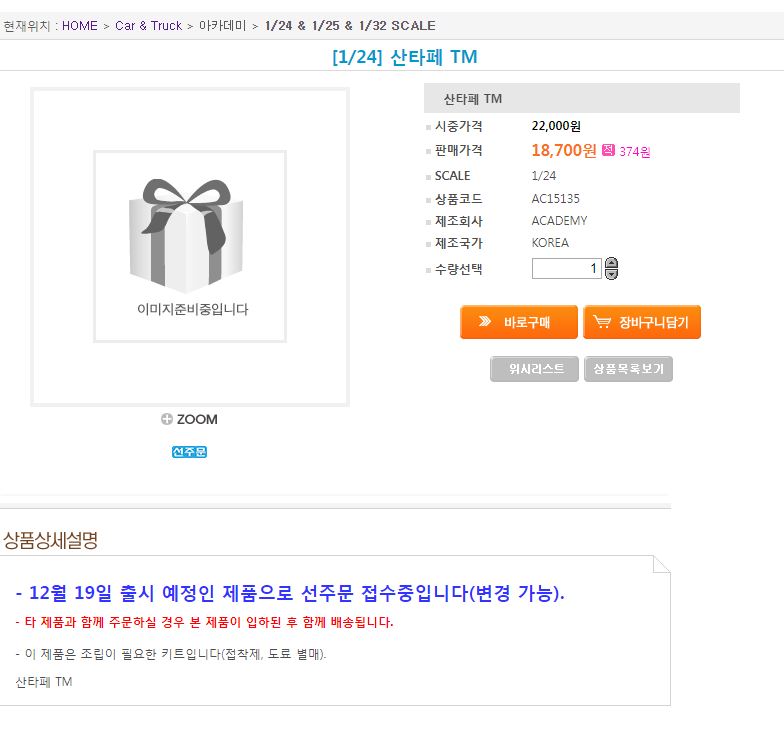Click the pink 적 points icon
Image resolution: width=784 pixels, height=733 pixels.
608,150
